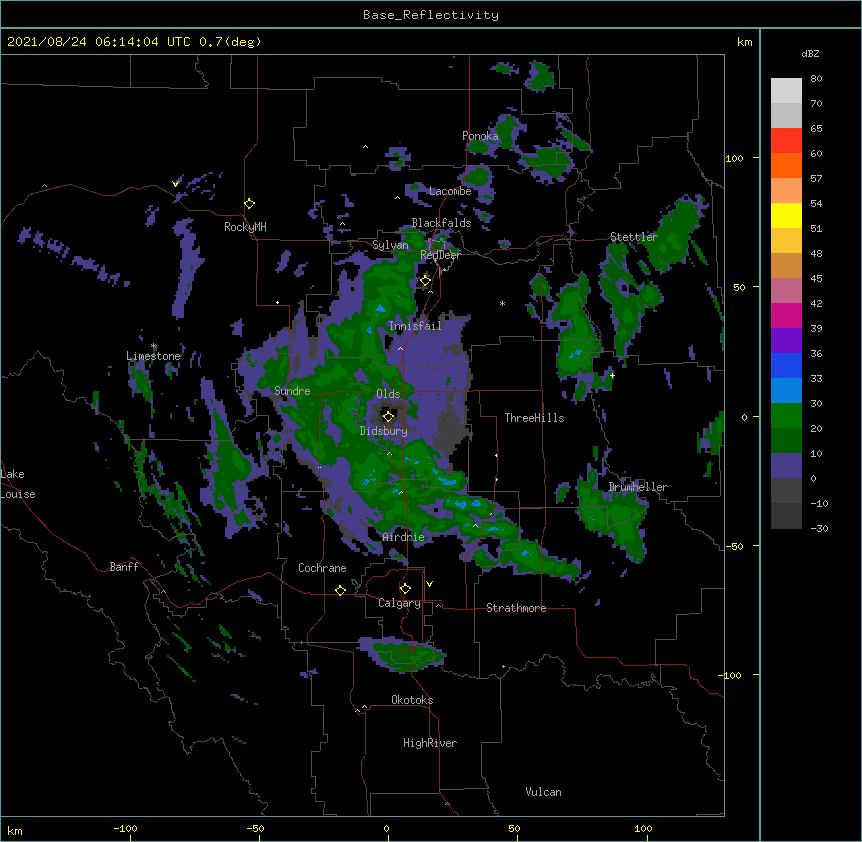Click the magenta 39-42 dBZ legend swatch
The width and height of the screenshot is (862, 842).
(786, 315)
